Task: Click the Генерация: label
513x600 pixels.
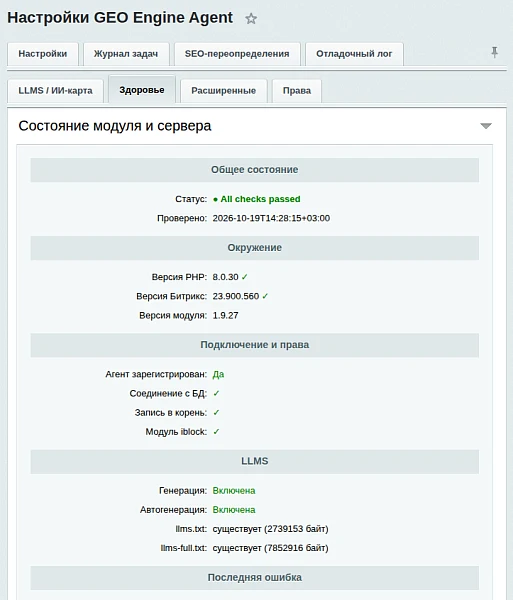Action: 183,491
